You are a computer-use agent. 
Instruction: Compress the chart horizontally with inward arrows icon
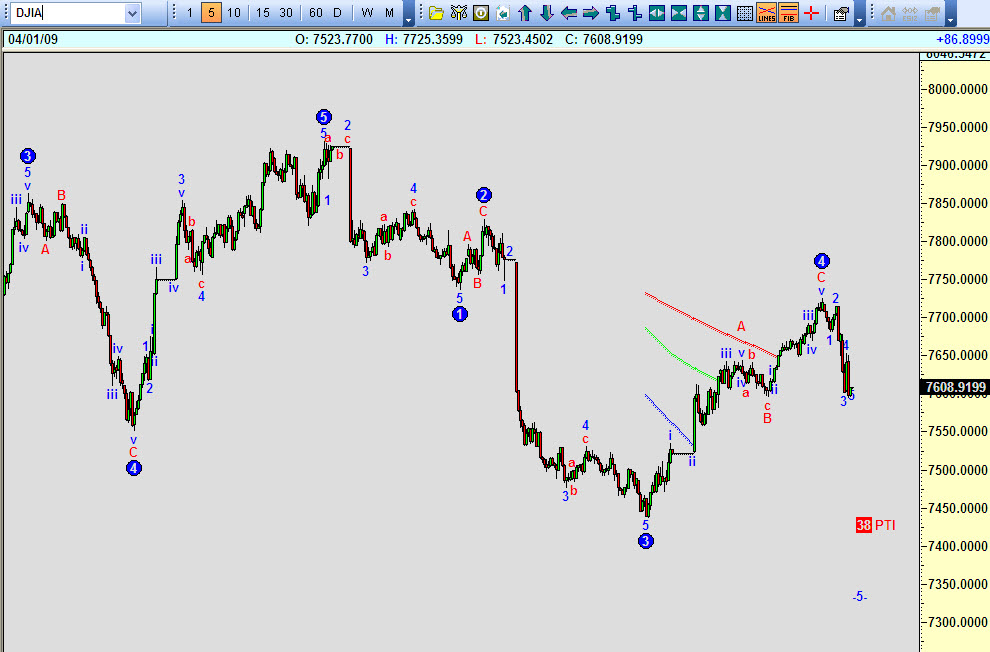(679, 13)
